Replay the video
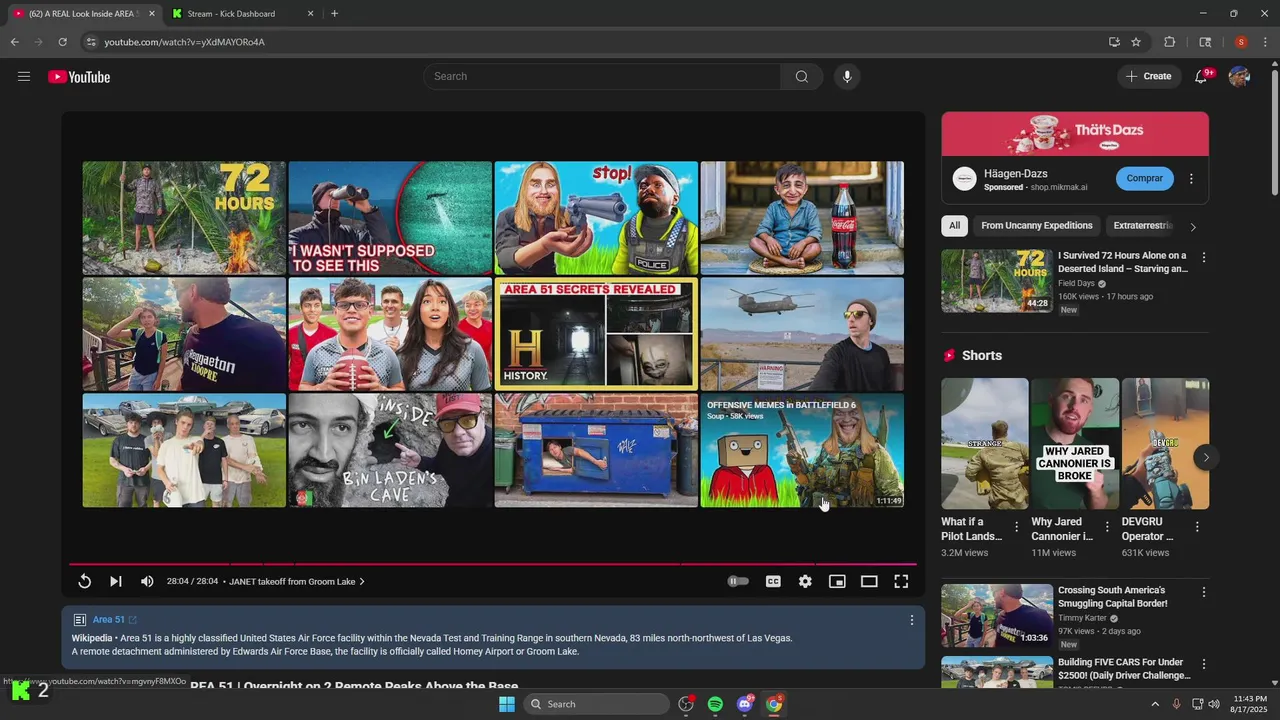The image size is (1280, 720). (84, 581)
